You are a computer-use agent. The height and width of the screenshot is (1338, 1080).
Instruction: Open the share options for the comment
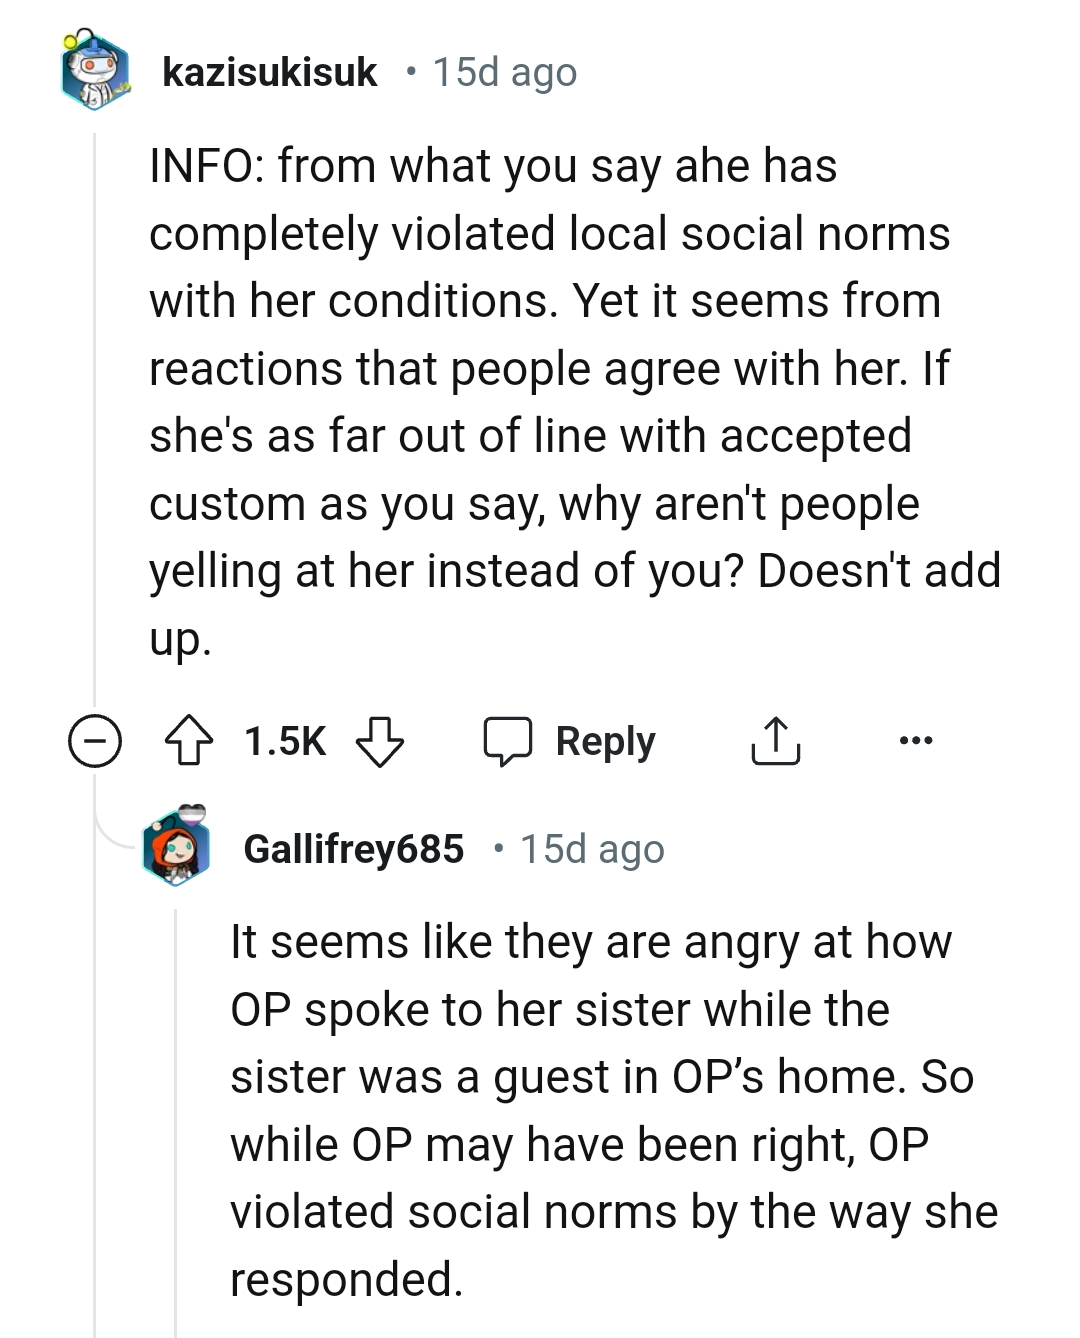(775, 741)
